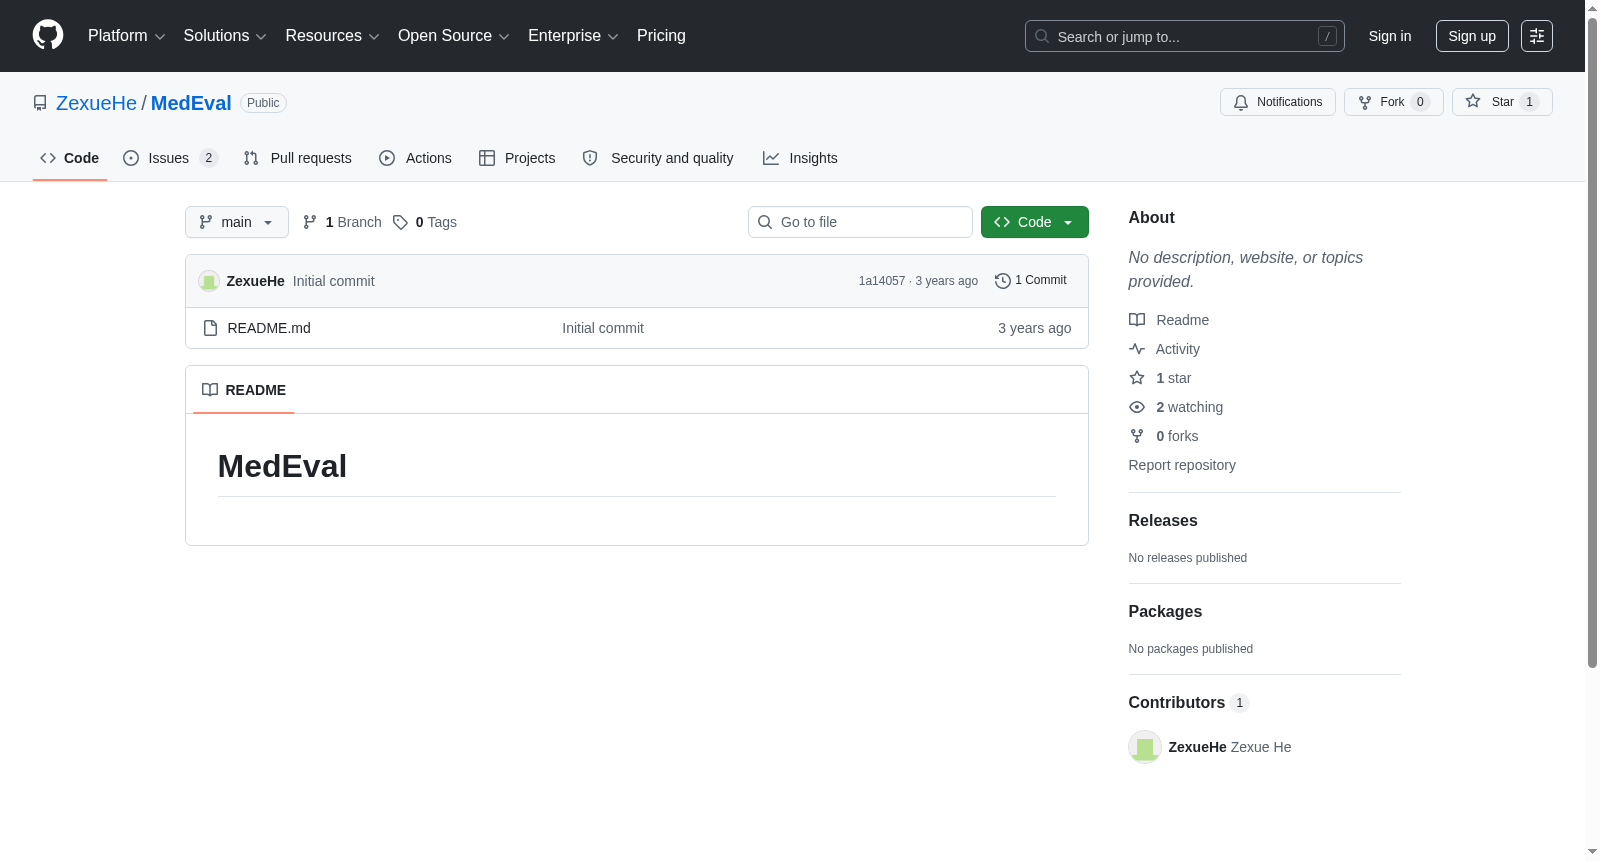
Task: Click the eye icon beside 2 watching
Action: point(1137,407)
